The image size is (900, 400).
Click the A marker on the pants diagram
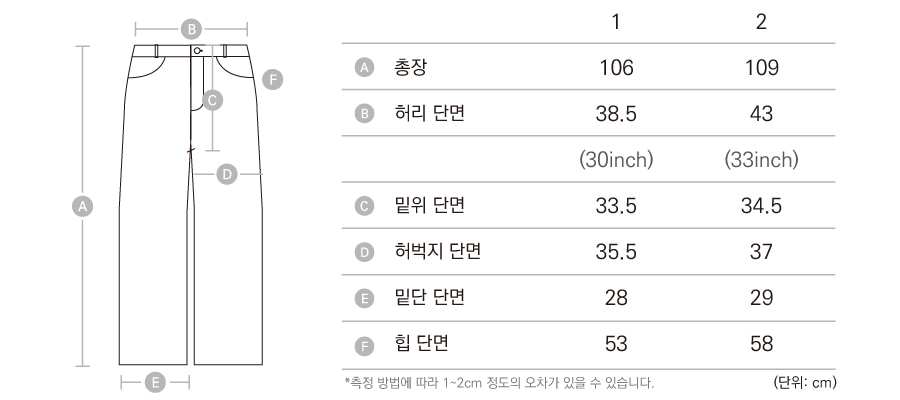pyautogui.click(x=83, y=206)
